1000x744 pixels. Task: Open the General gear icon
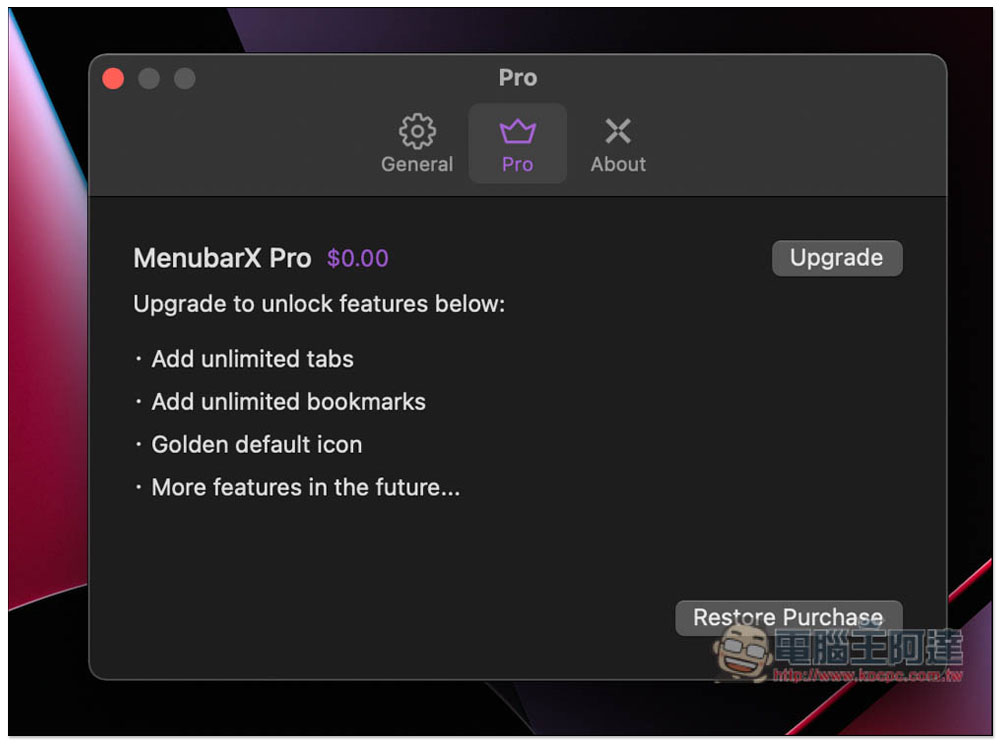point(417,131)
